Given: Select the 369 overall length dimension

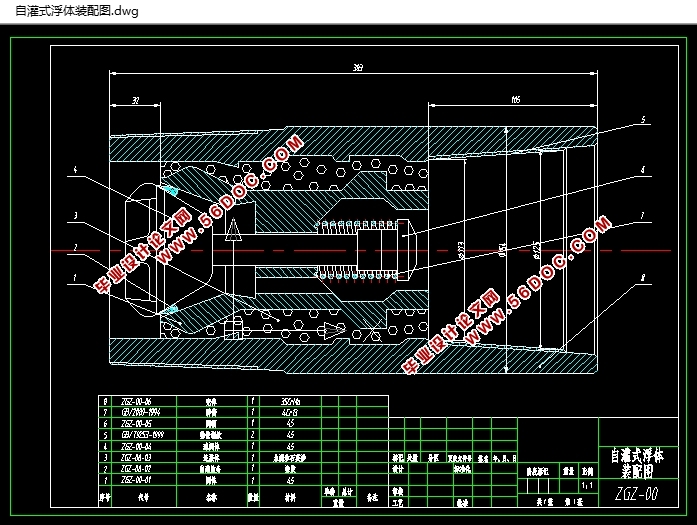Looking at the screenshot, I should pos(357,68).
